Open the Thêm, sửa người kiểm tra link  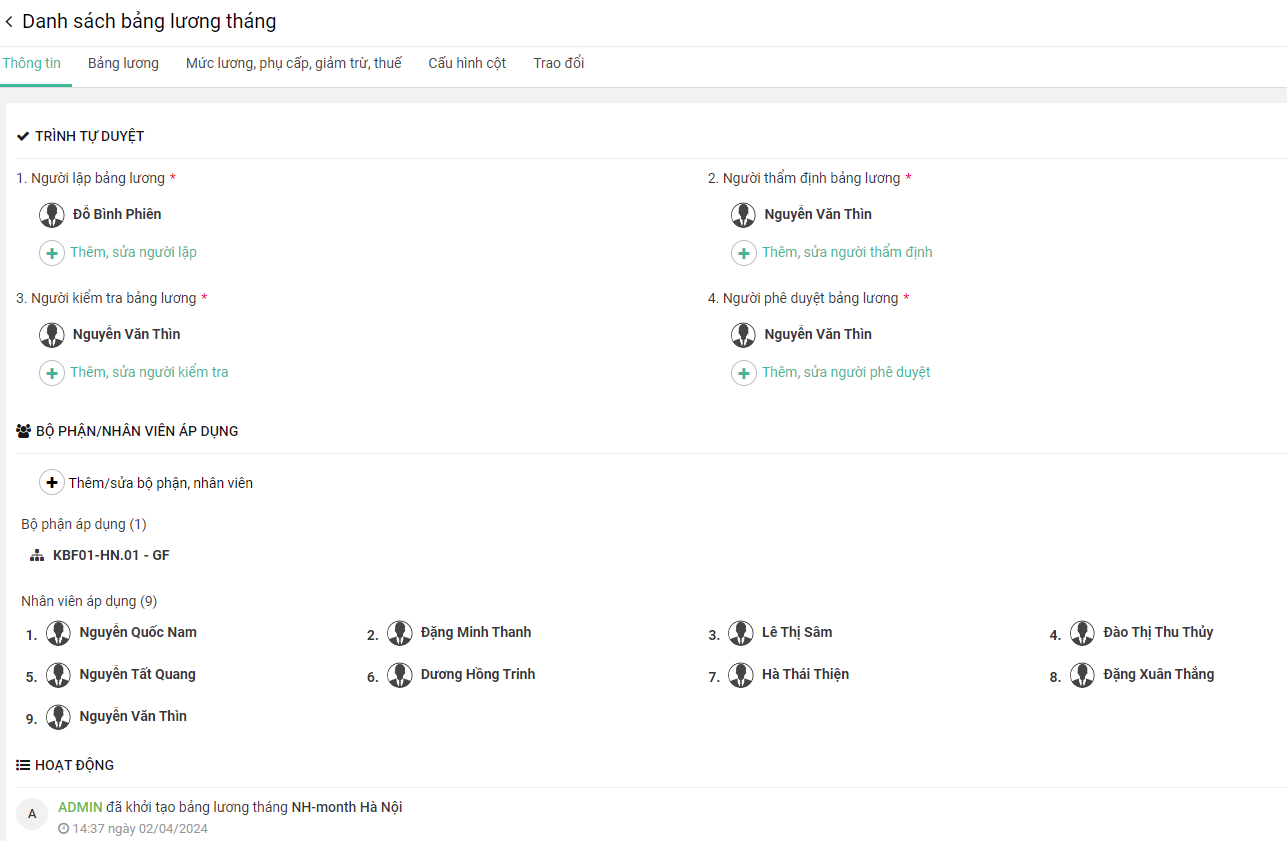[149, 372]
